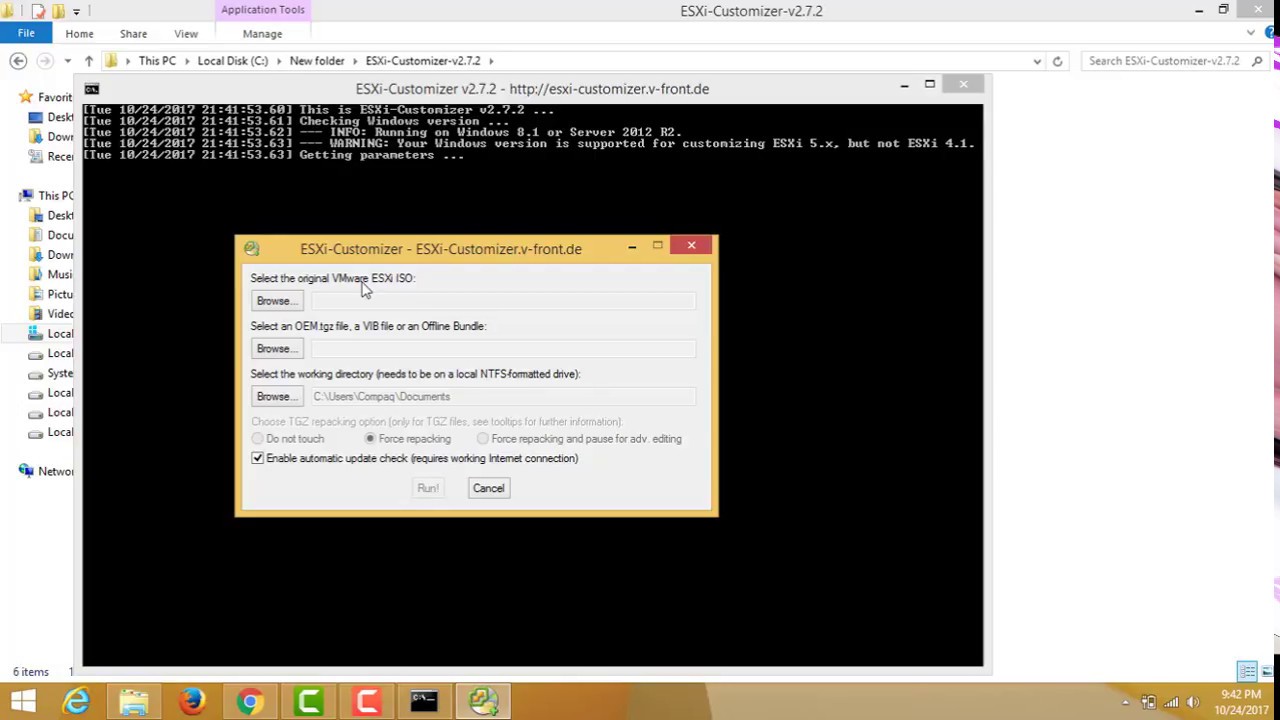Open the Application Tools contextual tab
The height and width of the screenshot is (720, 1280).
coord(263,10)
